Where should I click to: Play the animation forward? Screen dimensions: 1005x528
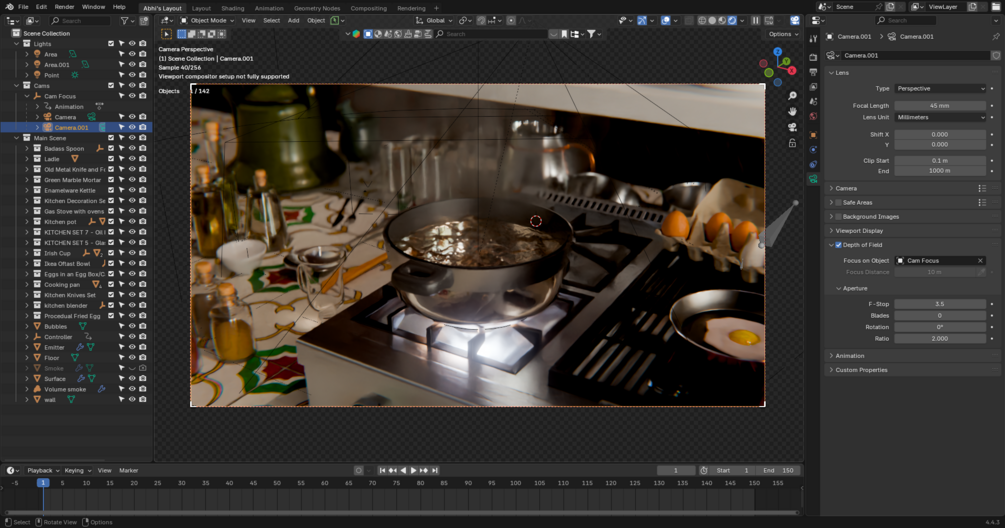(413, 470)
